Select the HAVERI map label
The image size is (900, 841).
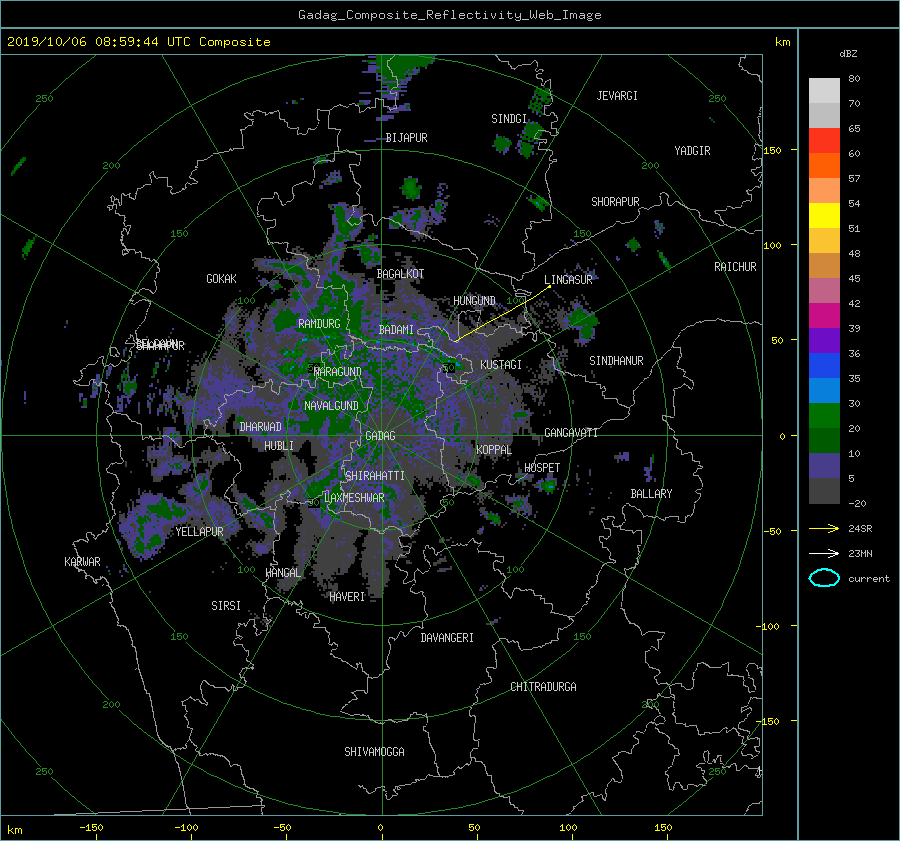347,597
